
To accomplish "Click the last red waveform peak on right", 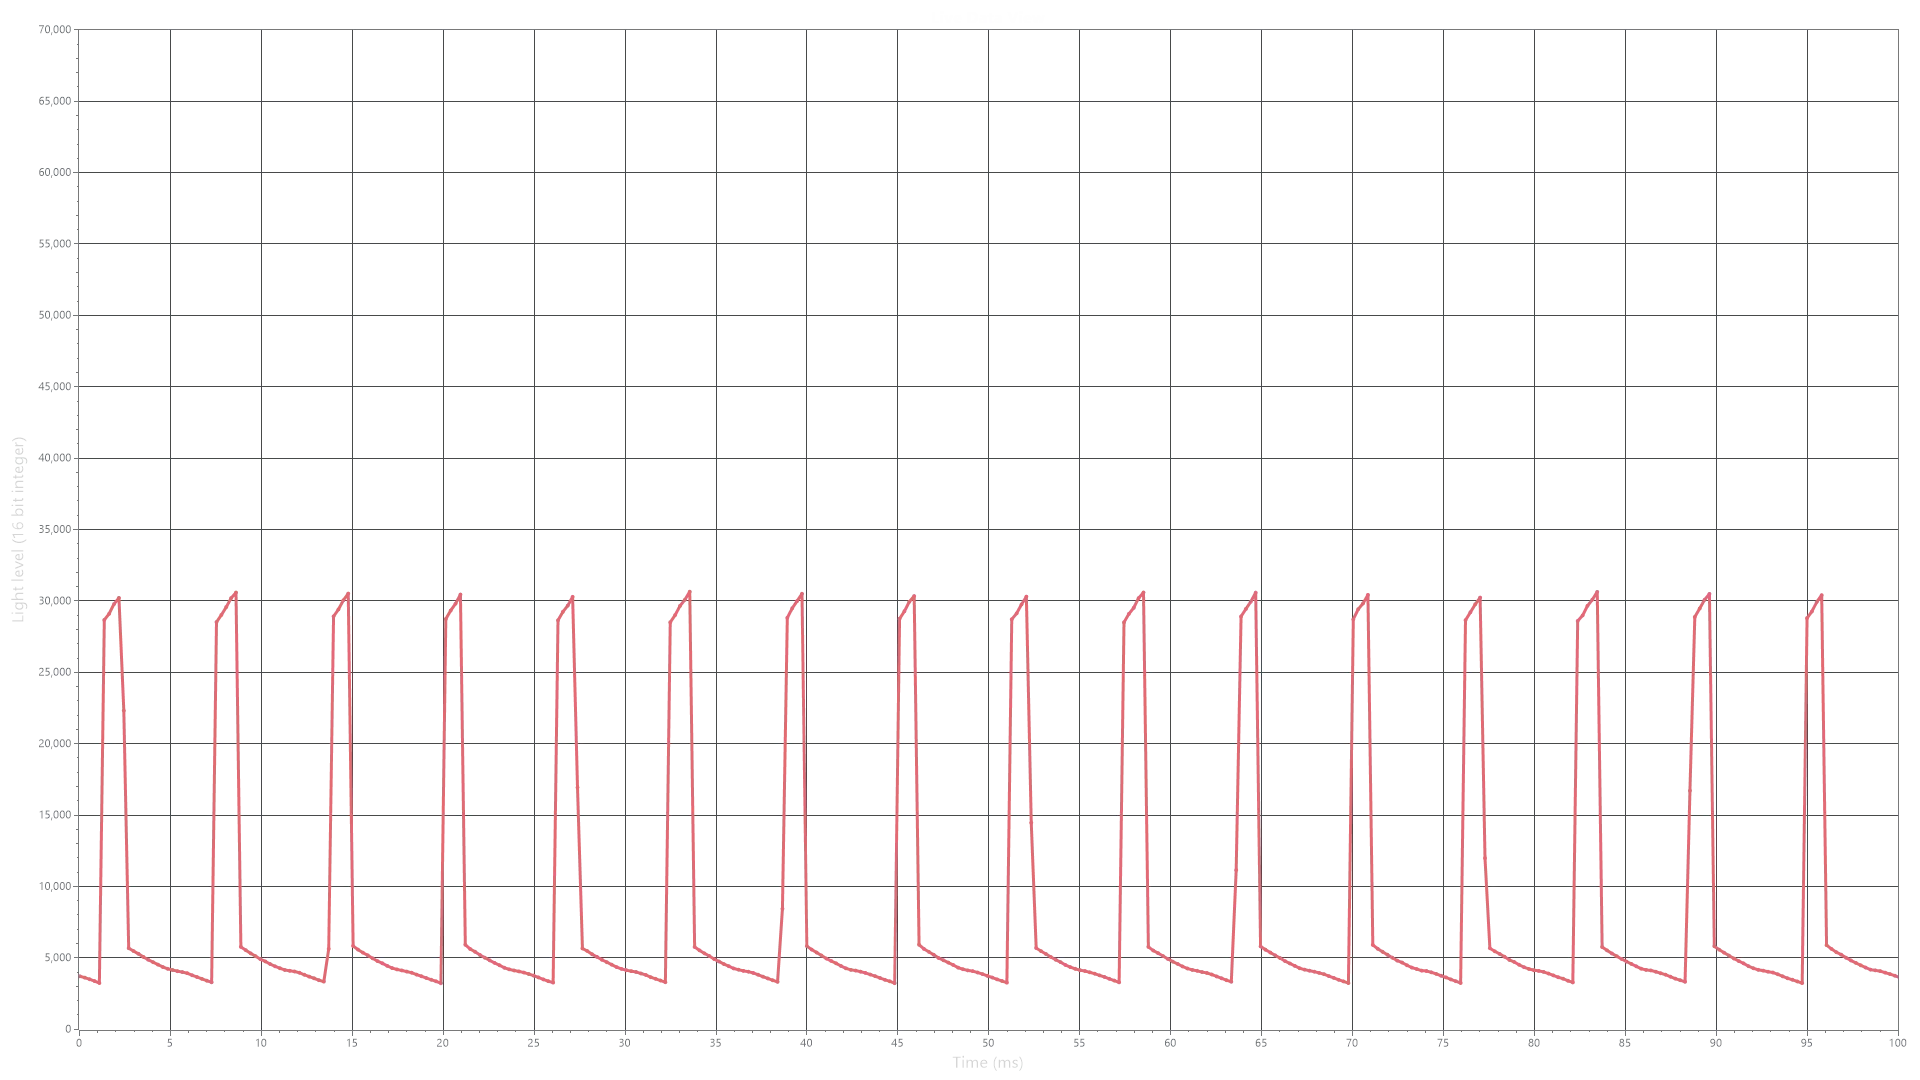I will tap(1820, 596).
